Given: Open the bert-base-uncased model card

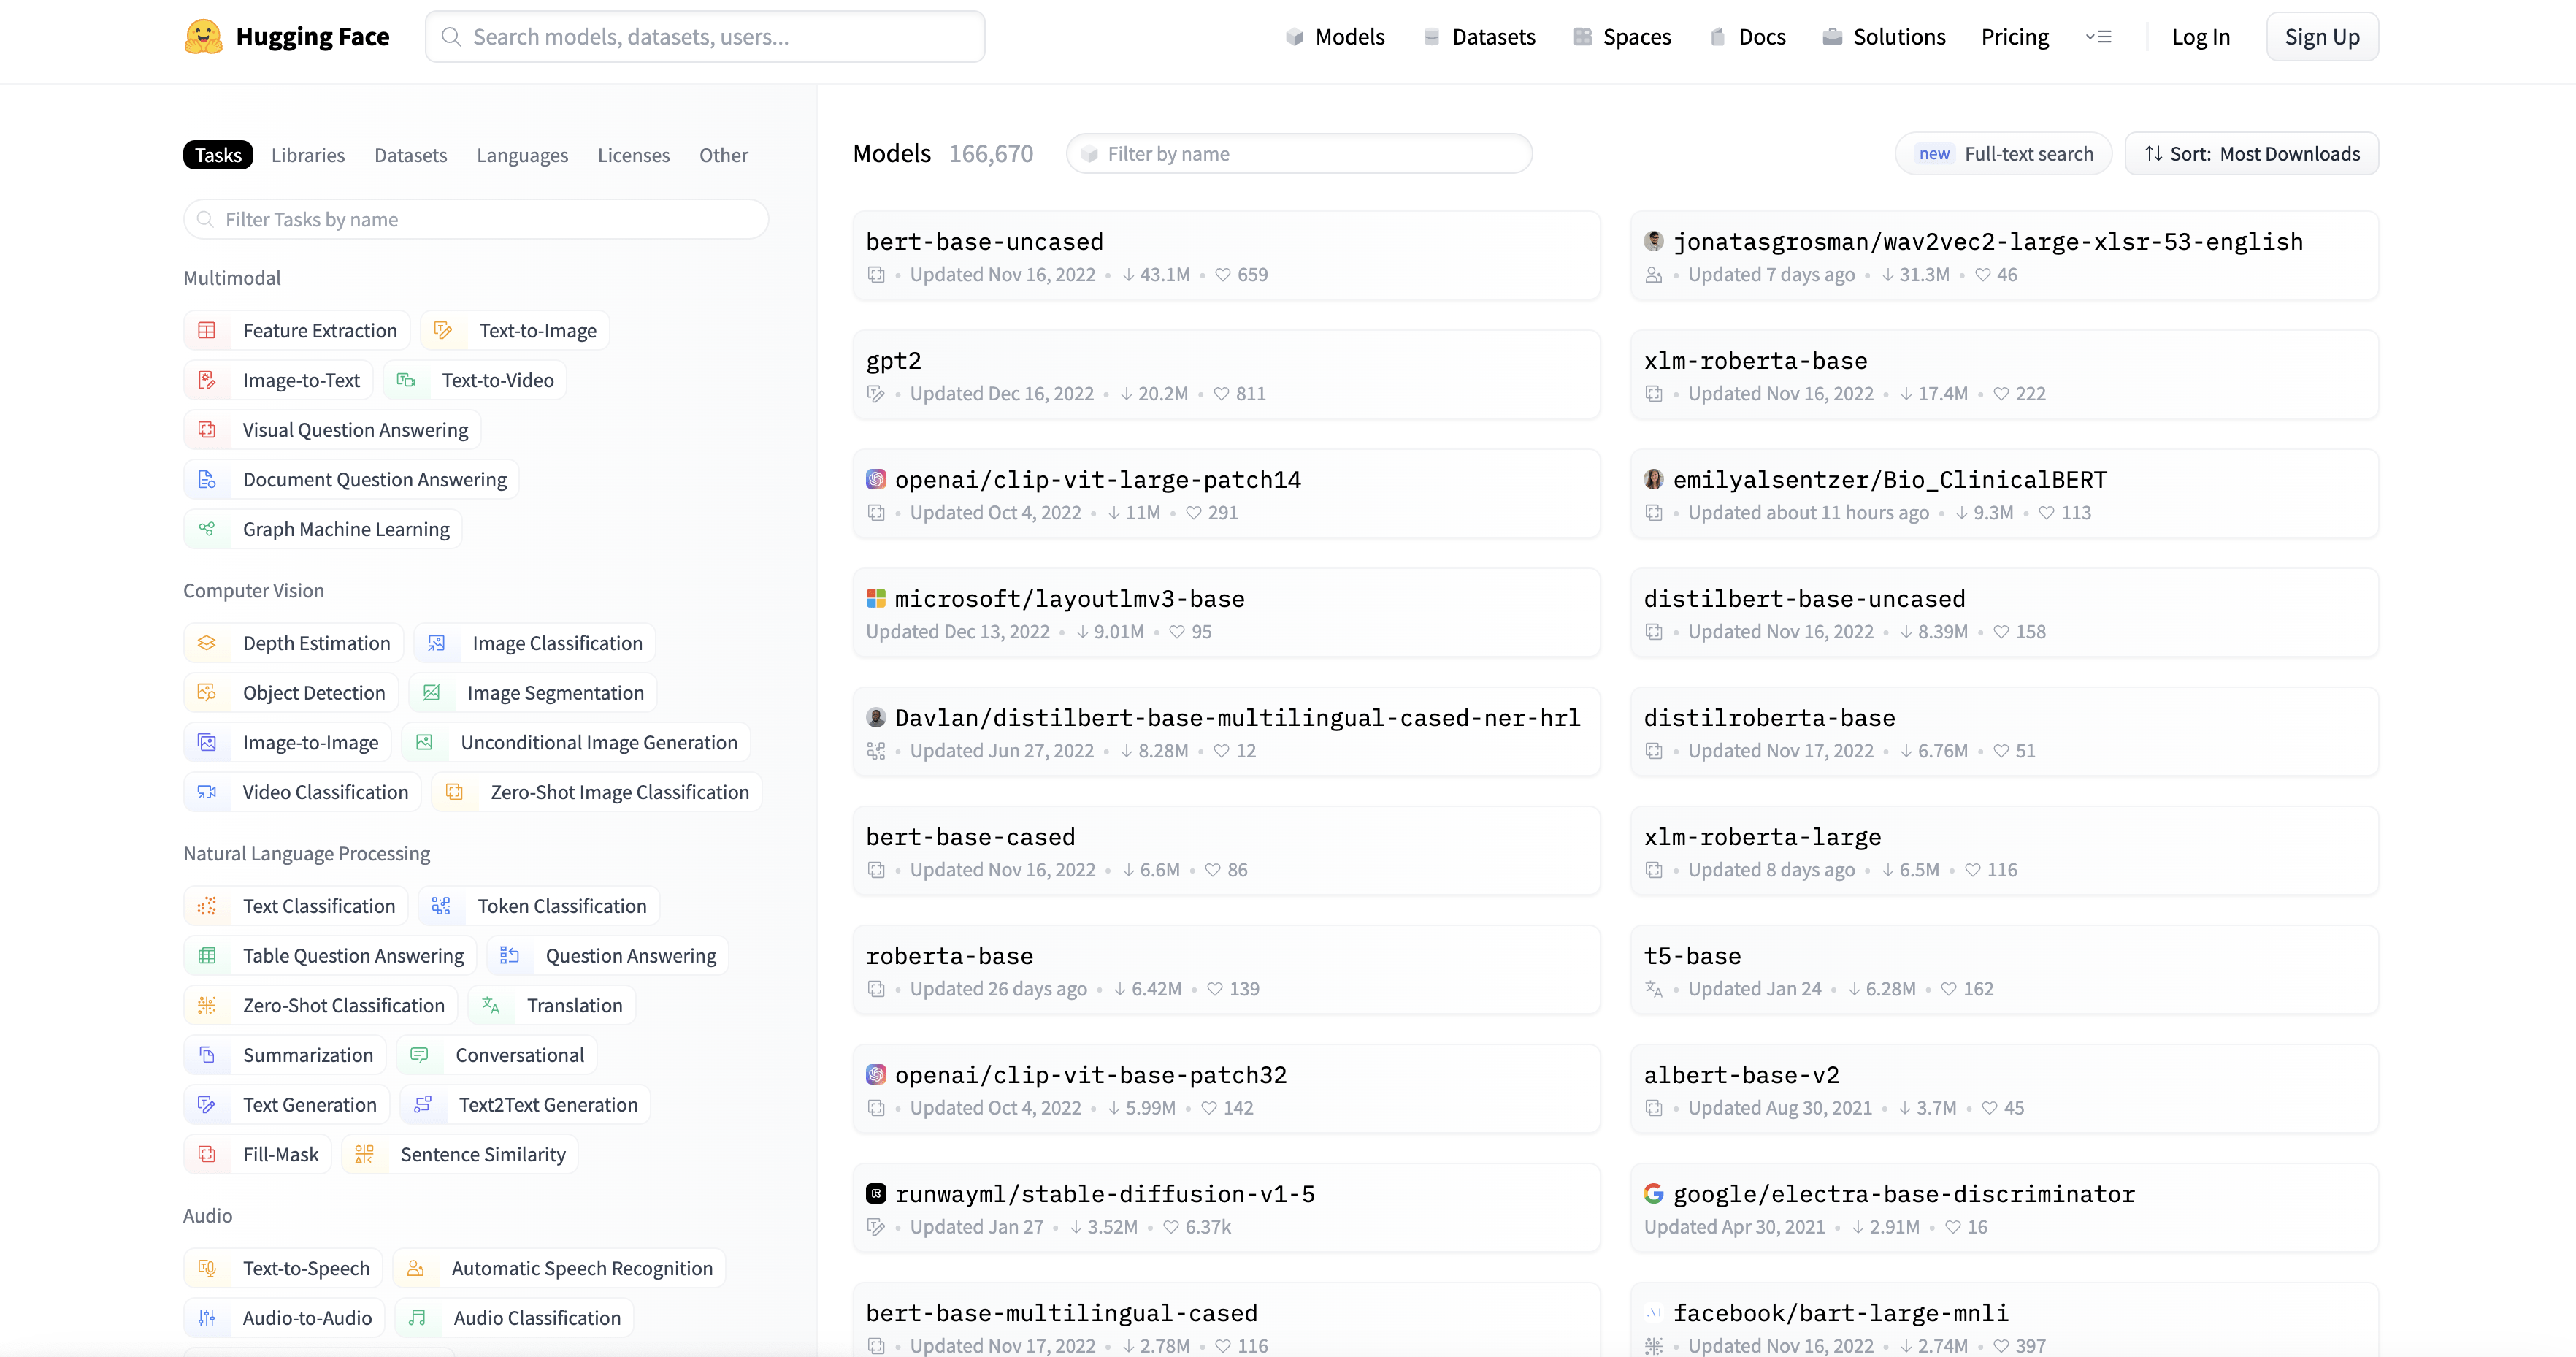Looking at the screenshot, I should coord(1226,255).
